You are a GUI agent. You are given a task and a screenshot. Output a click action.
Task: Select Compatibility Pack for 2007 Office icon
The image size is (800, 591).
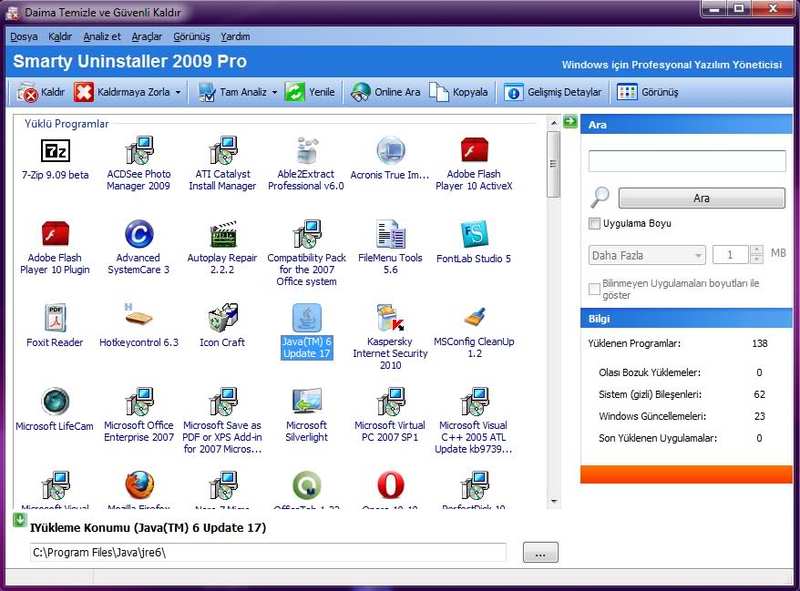point(306,234)
